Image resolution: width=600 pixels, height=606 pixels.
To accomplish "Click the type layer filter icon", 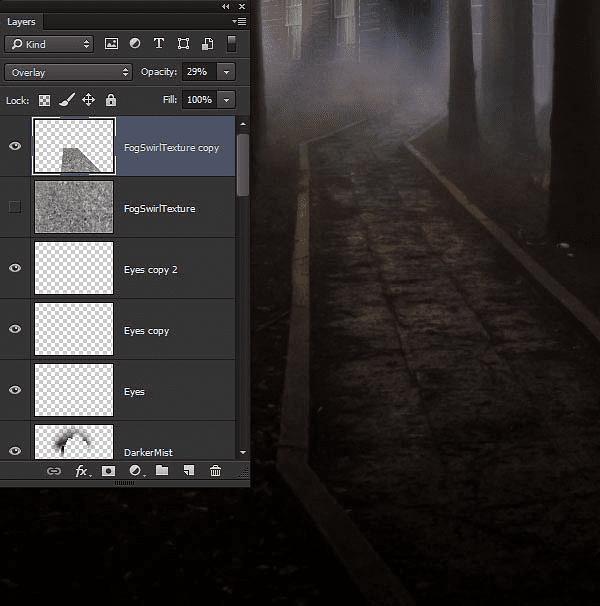I will 159,44.
